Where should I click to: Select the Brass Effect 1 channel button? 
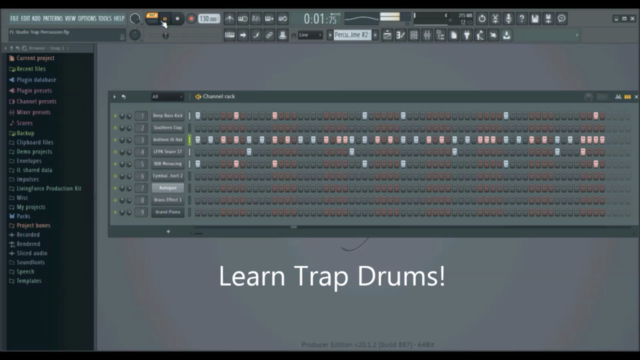click(168, 200)
